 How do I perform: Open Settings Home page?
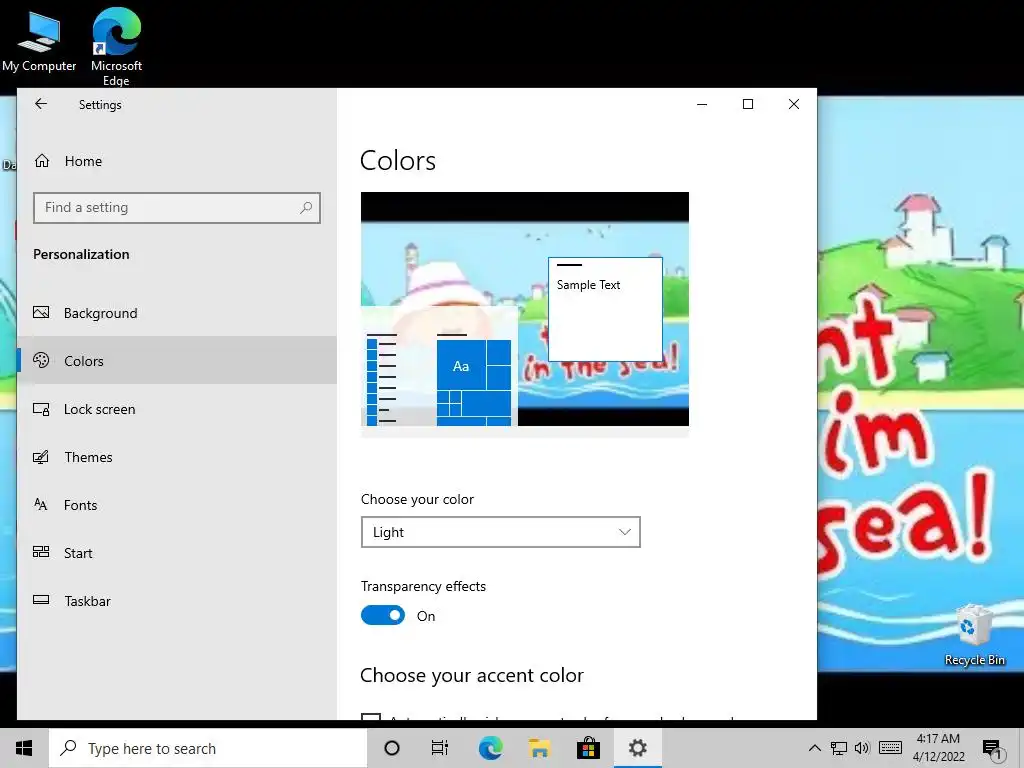point(176,161)
